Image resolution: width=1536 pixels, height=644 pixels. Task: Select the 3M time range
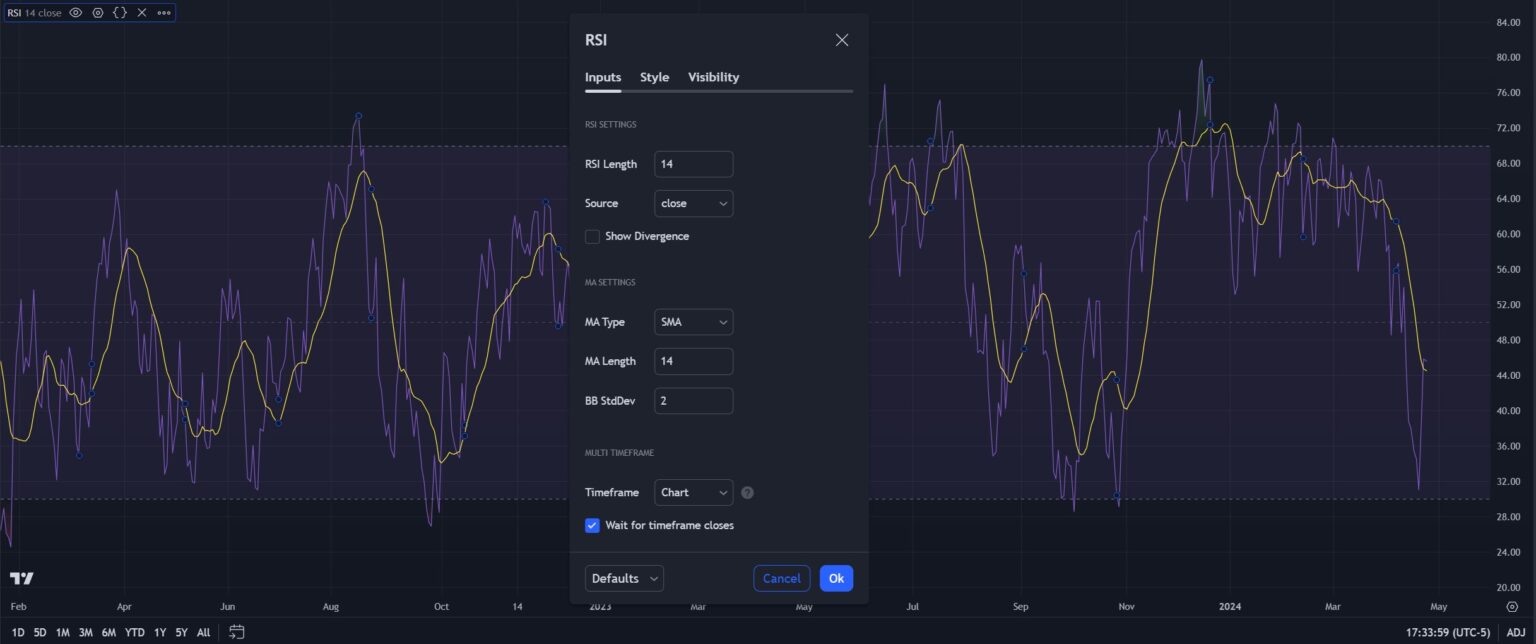(x=86, y=632)
